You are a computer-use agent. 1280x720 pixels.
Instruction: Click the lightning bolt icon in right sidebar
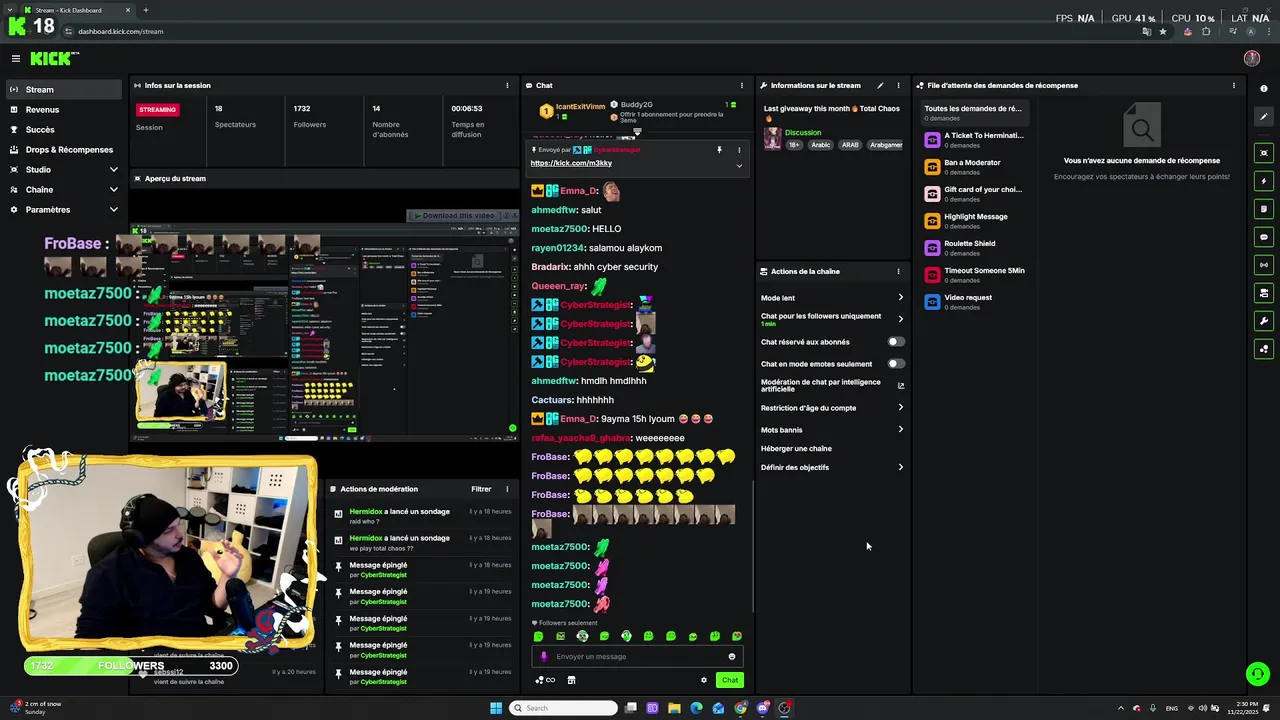[x=1264, y=181]
